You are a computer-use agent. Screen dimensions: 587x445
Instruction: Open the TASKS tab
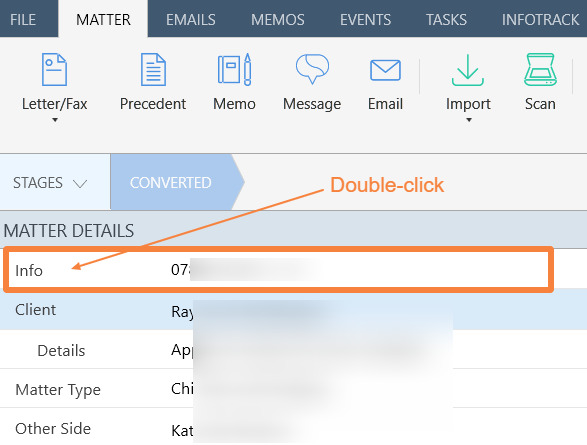446,19
